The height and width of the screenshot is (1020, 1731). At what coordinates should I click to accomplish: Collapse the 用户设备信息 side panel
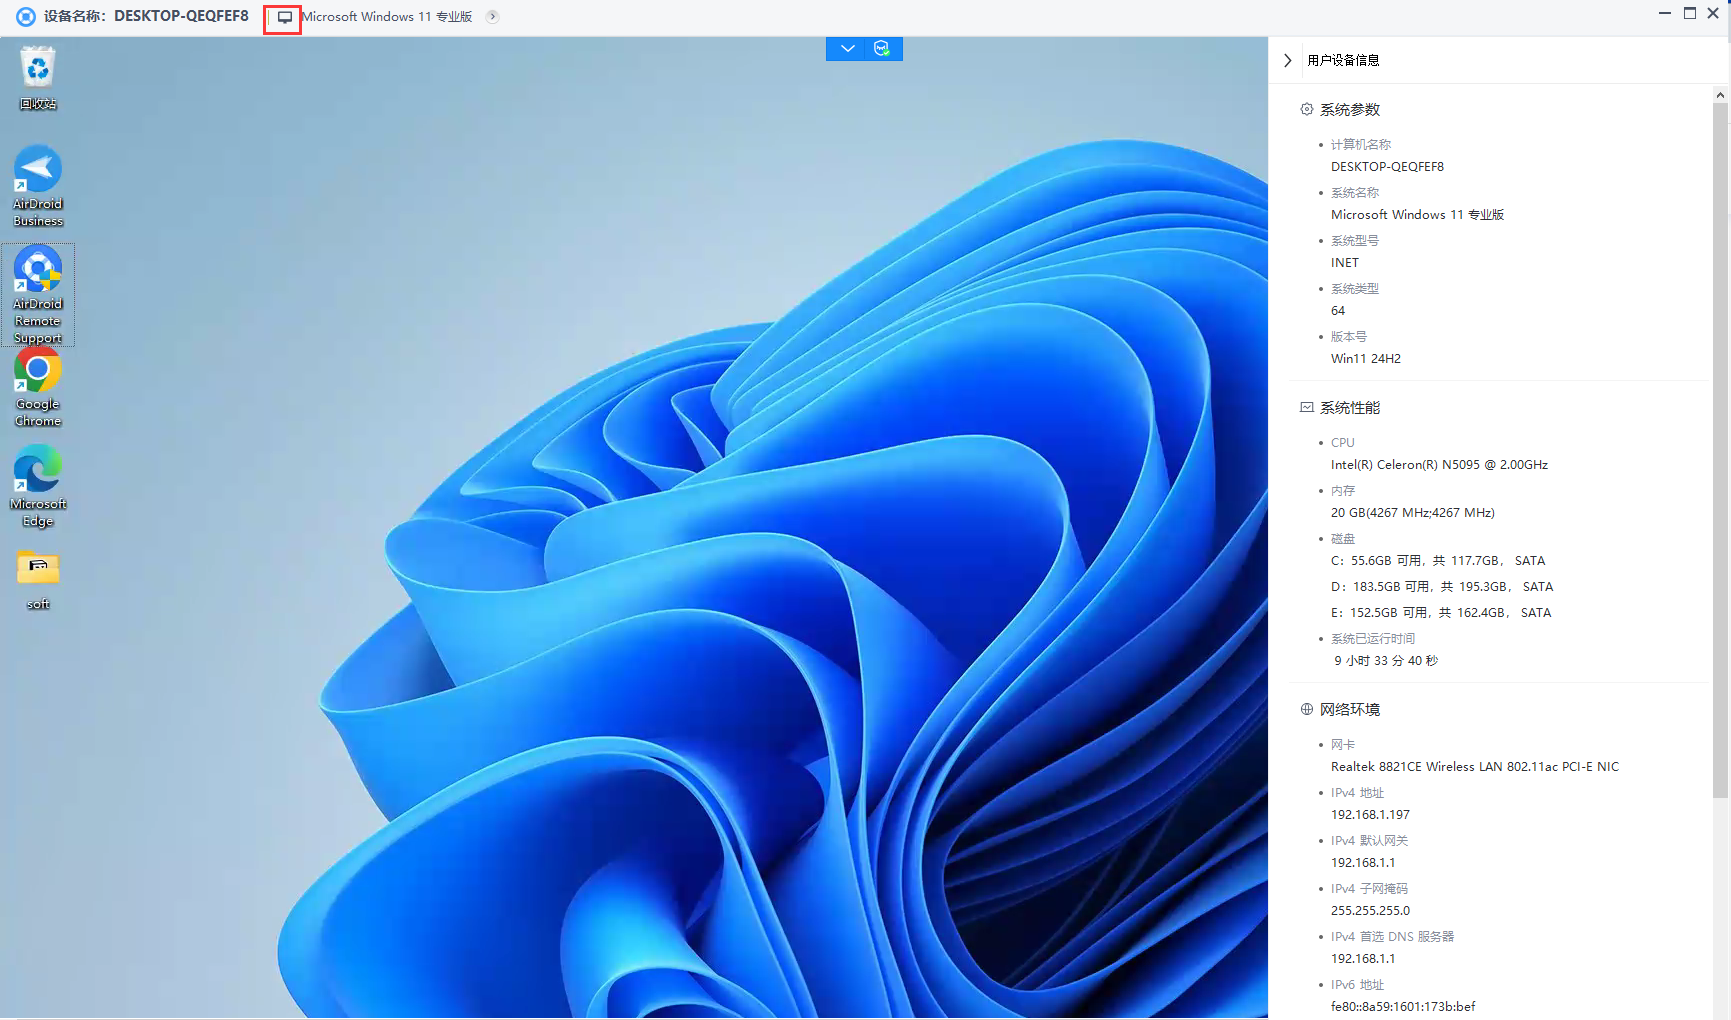tap(1288, 60)
